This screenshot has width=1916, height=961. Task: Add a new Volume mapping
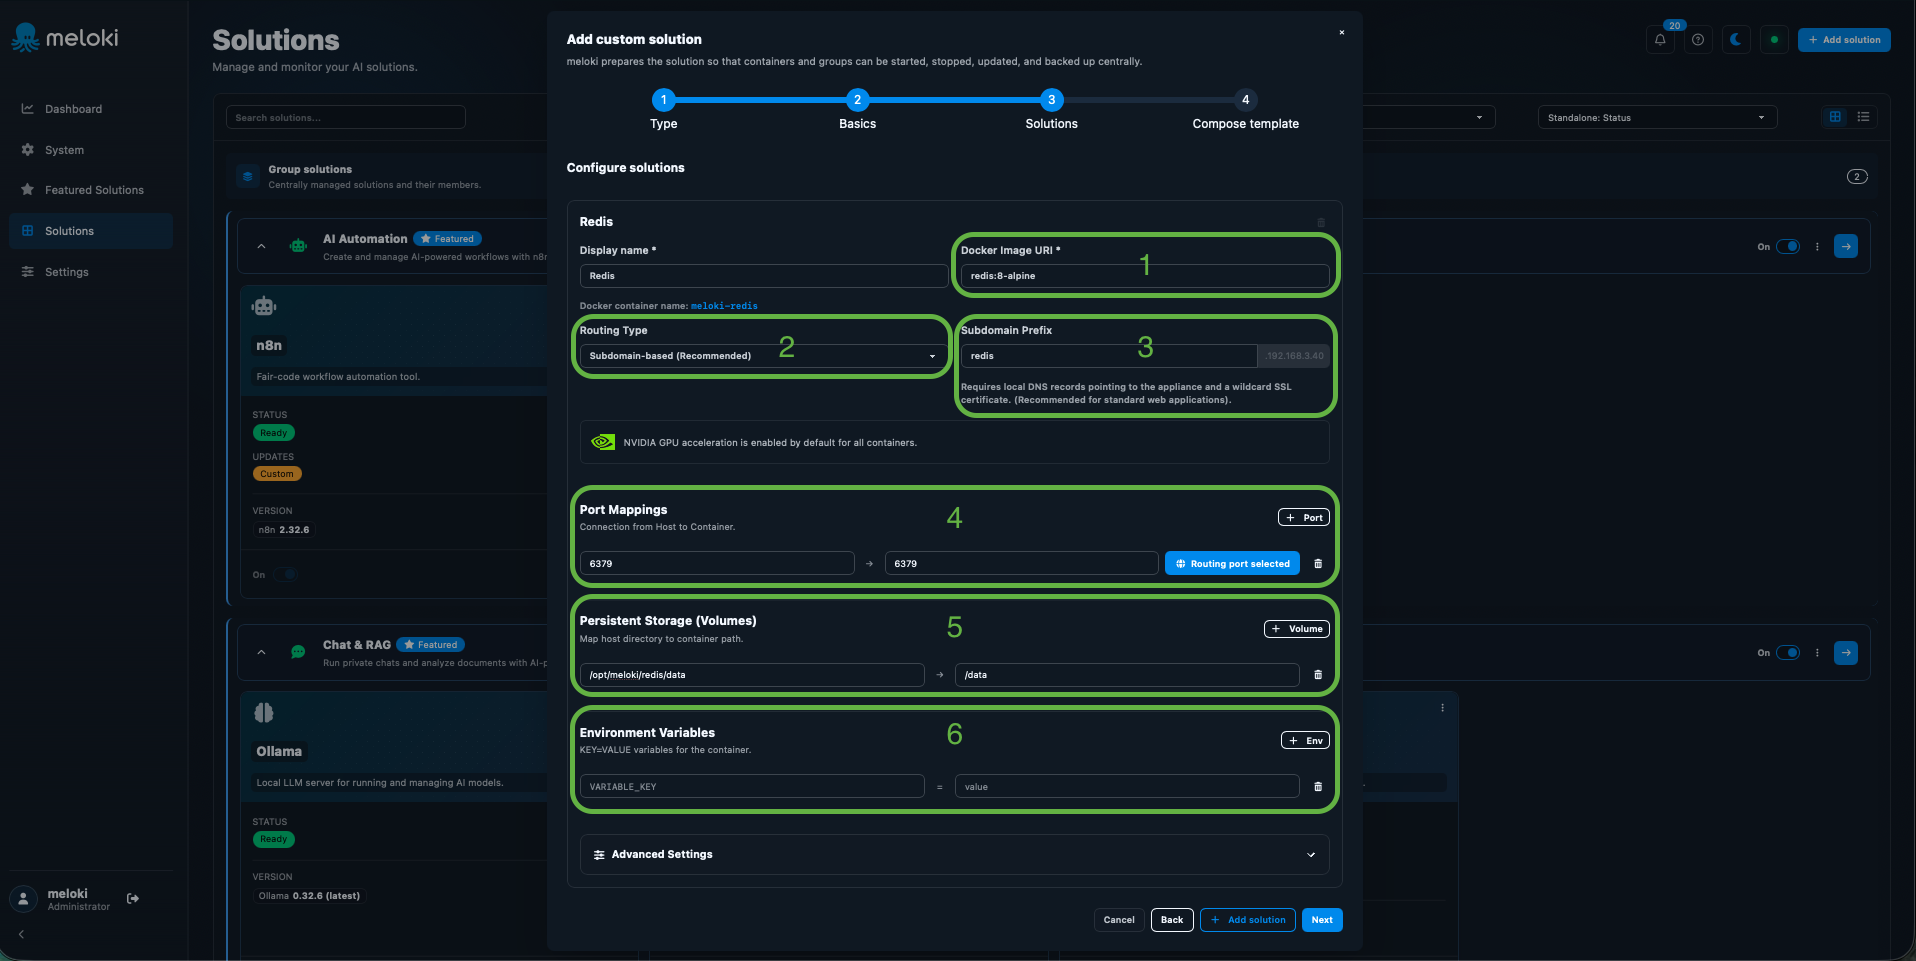1297,629
